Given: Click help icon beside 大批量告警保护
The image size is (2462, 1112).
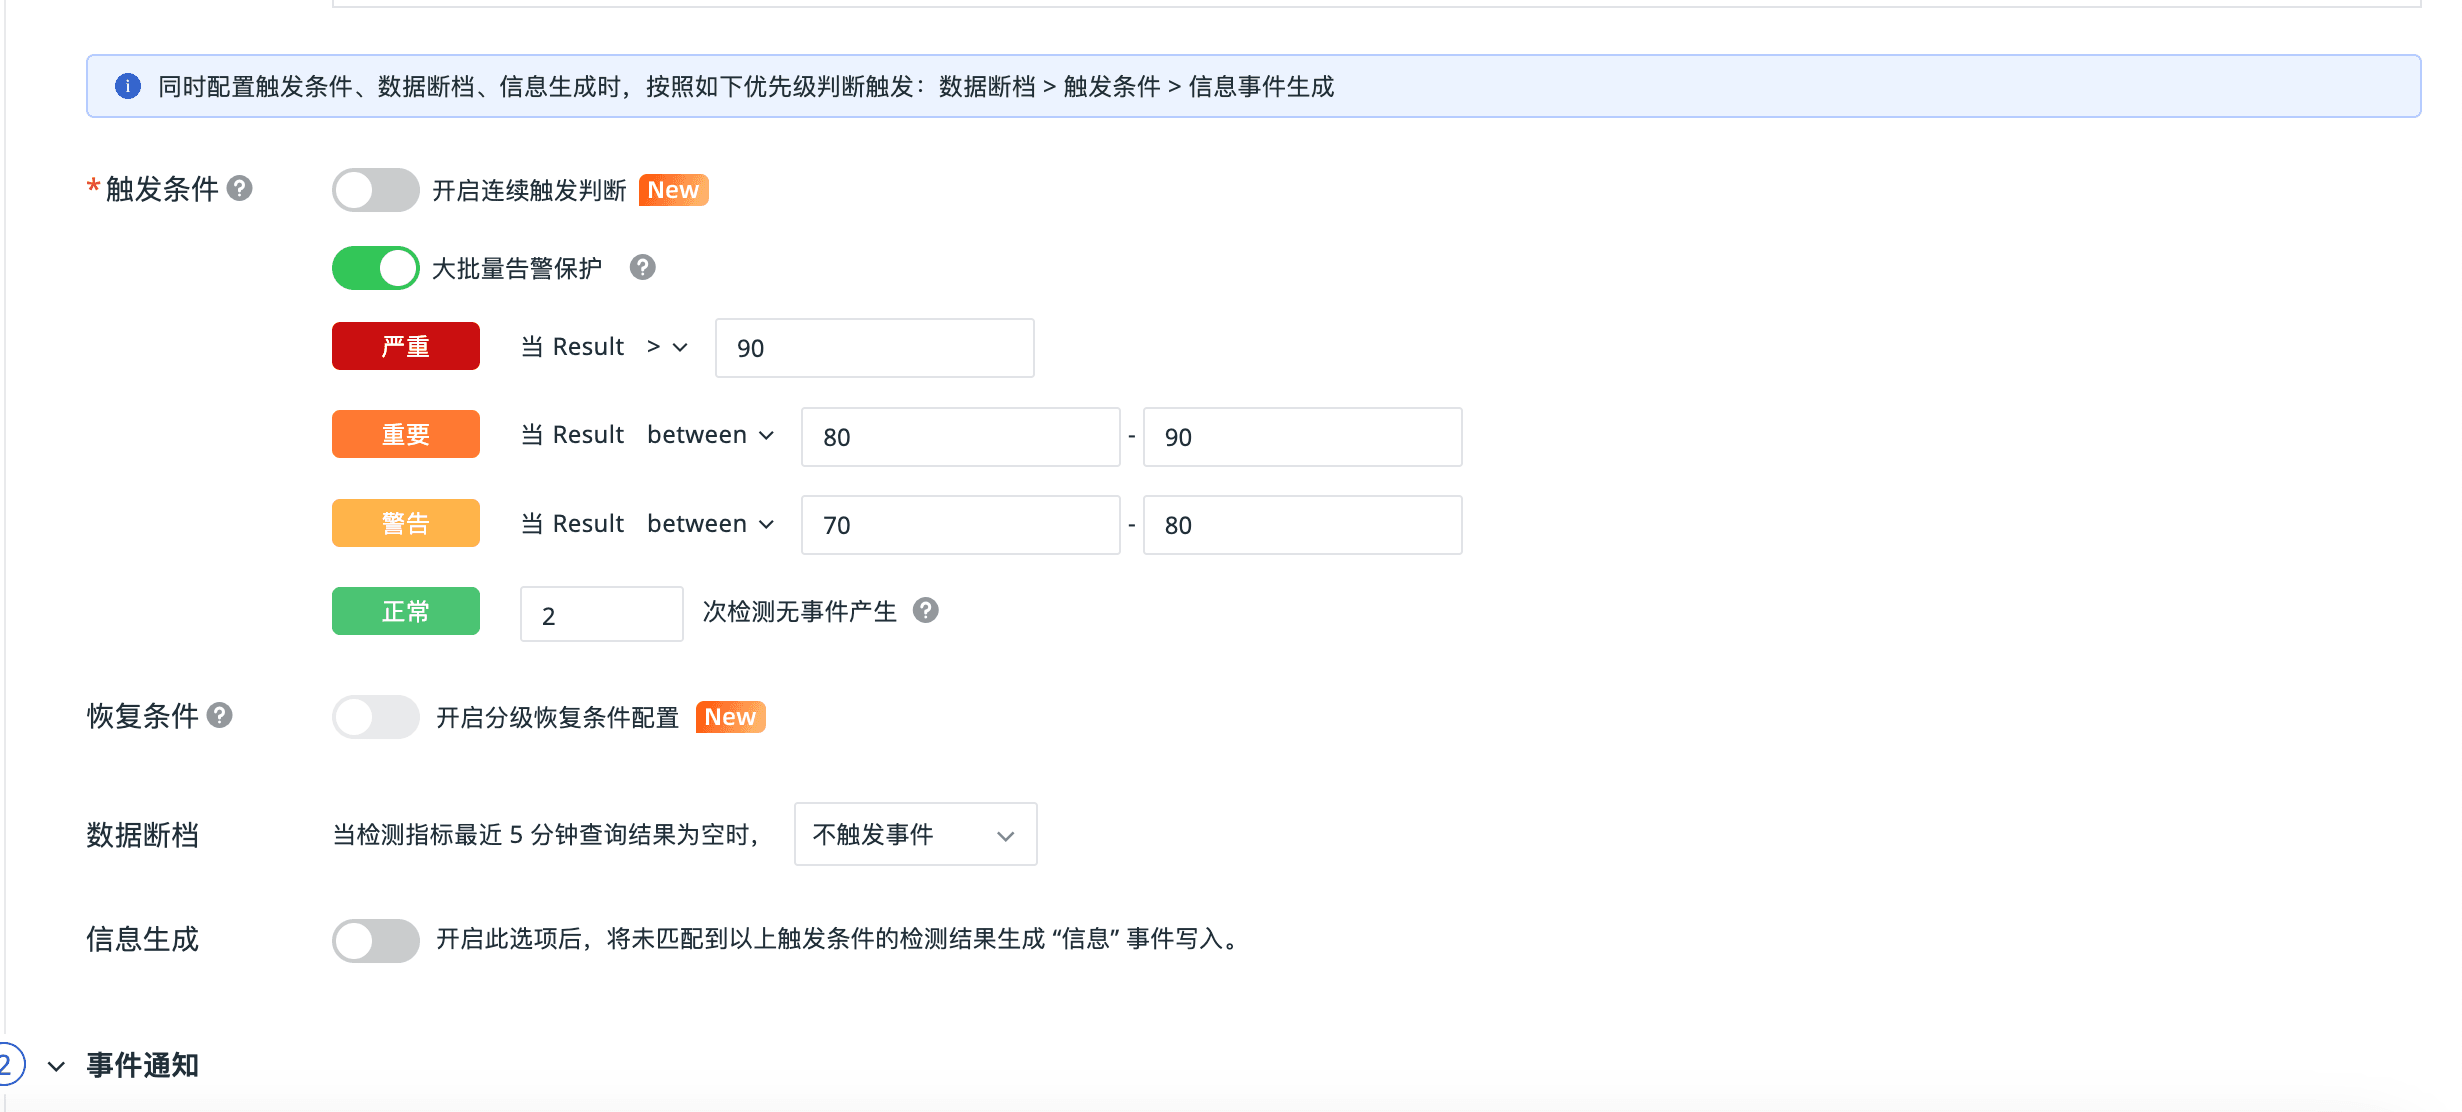Looking at the screenshot, I should [x=642, y=267].
